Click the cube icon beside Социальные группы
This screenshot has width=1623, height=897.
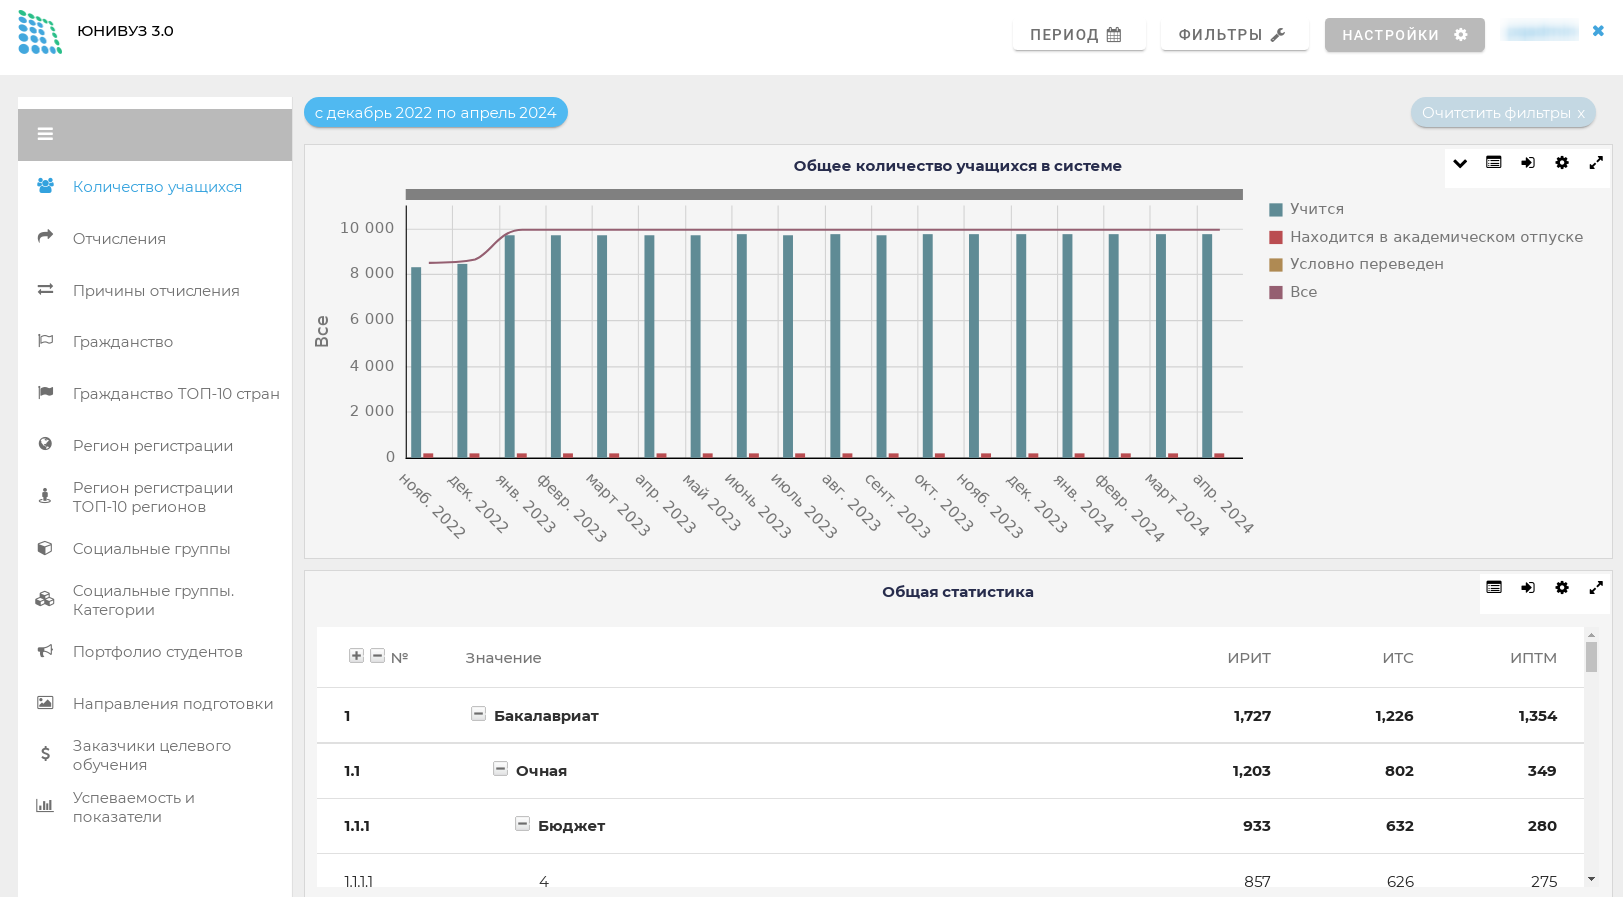pos(45,548)
